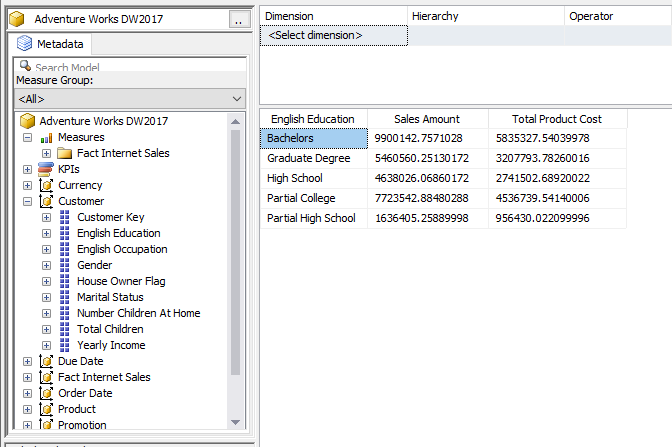Click the 4638026.06860172 sales value

422,178
